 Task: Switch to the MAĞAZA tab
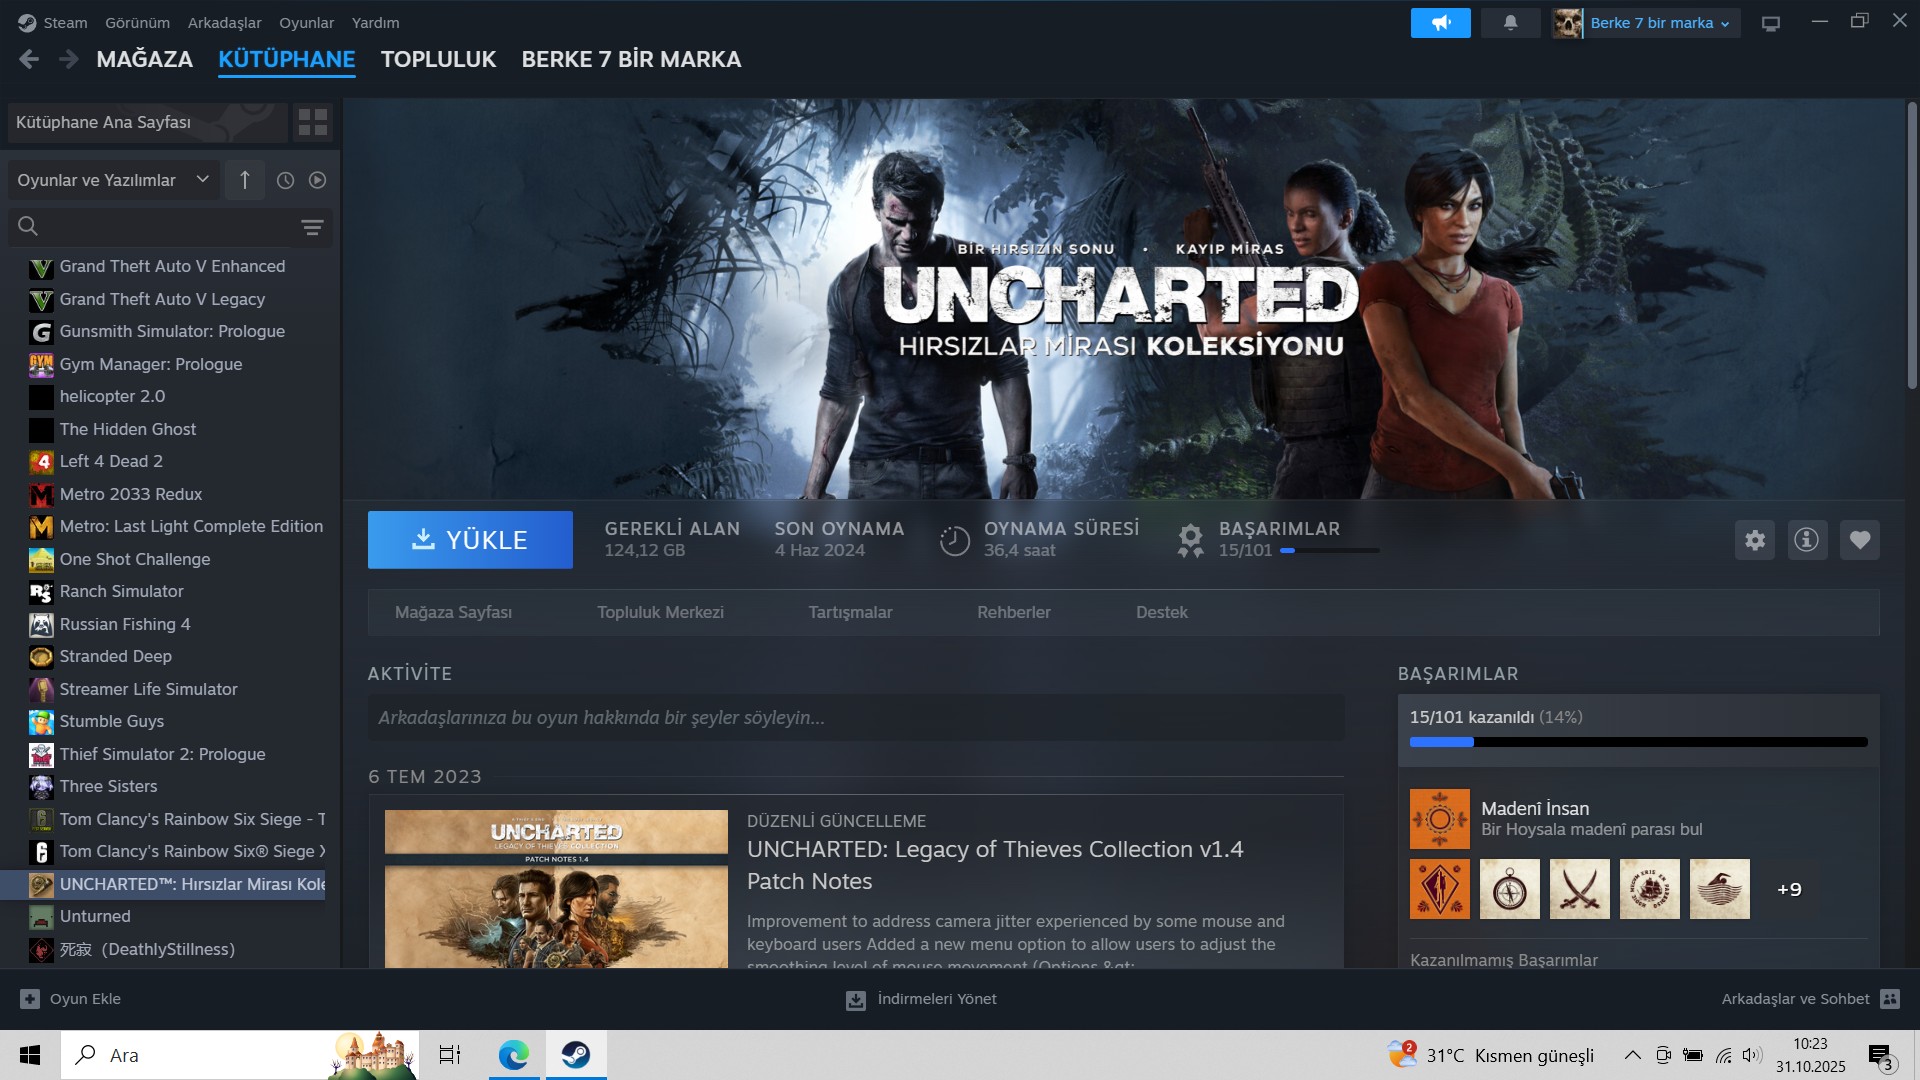[144, 59]
